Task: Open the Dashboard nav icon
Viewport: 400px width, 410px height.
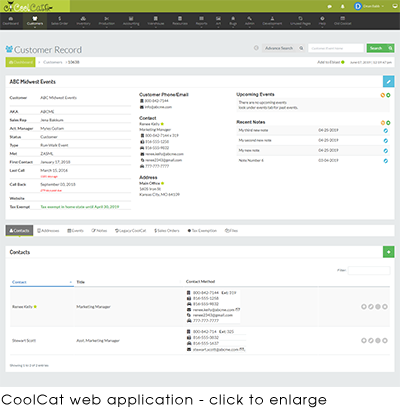Action: pos(11,21)
